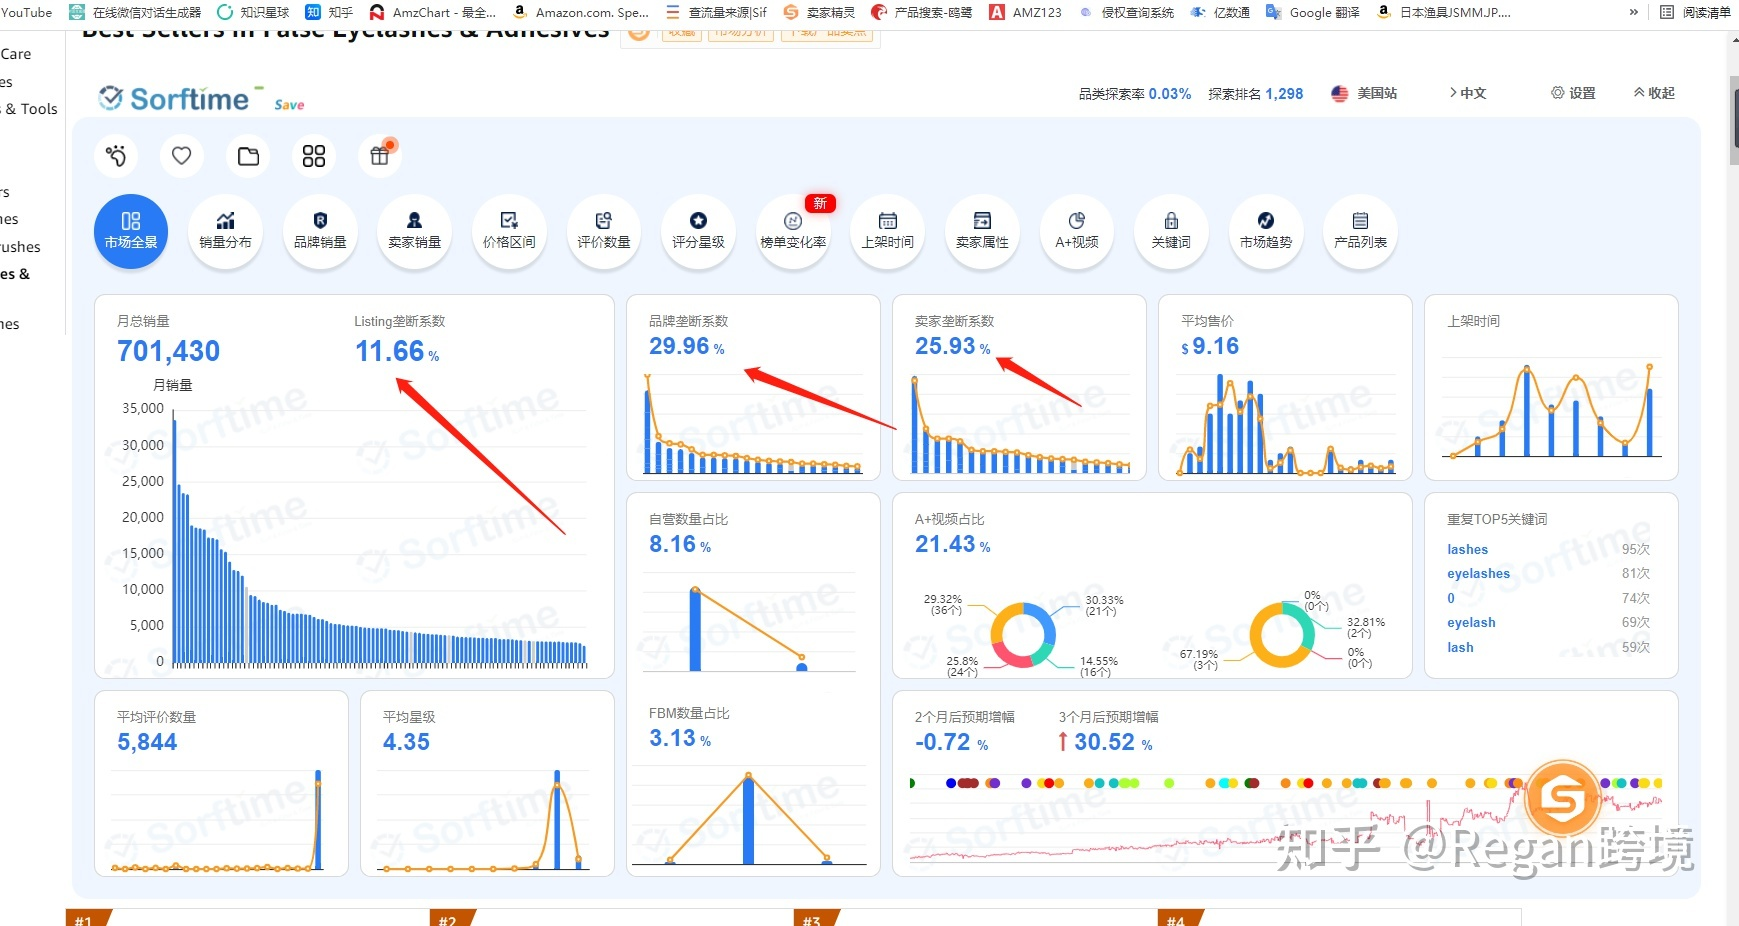The image size is (1739, 926).
Task: Open 设置 settings
Action: pos(1572,93)
